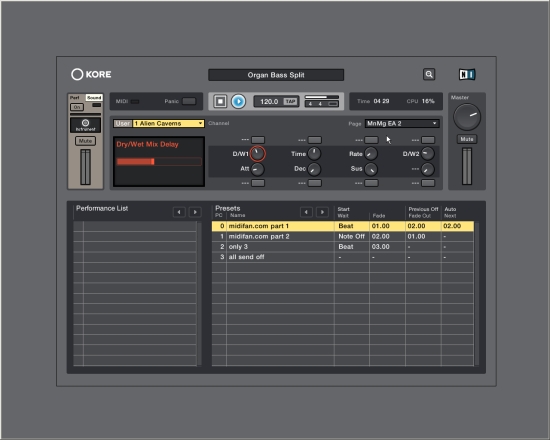Adjust the Sound channel volume fader
The image size is (550, 440).
85,167
